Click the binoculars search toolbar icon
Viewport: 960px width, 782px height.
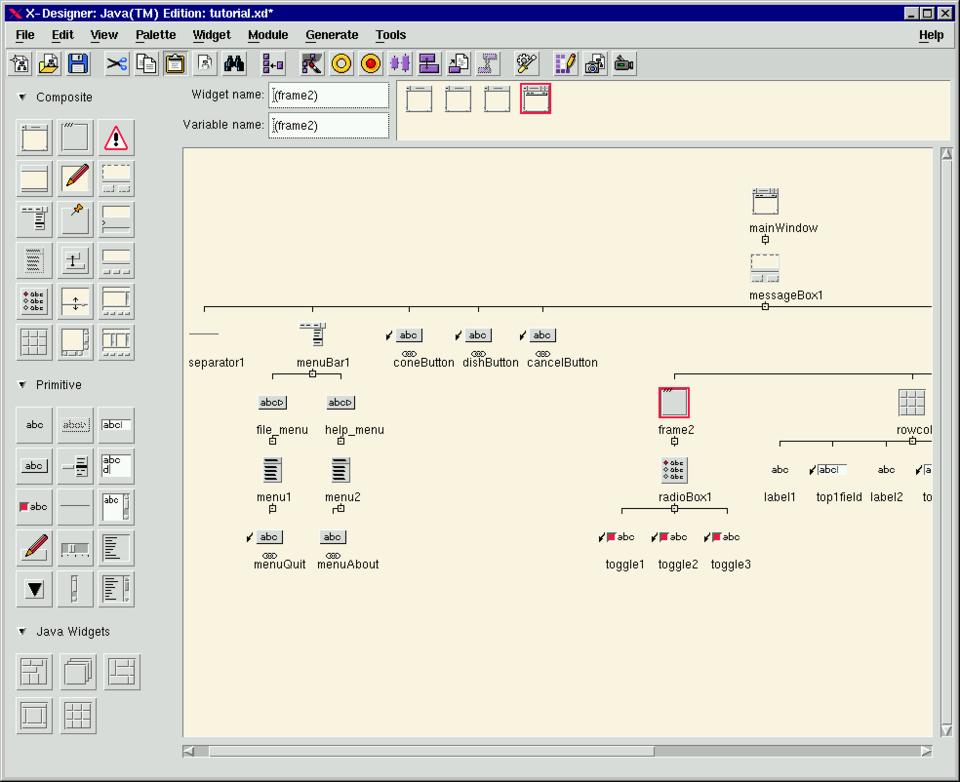(x=234, y=64)
